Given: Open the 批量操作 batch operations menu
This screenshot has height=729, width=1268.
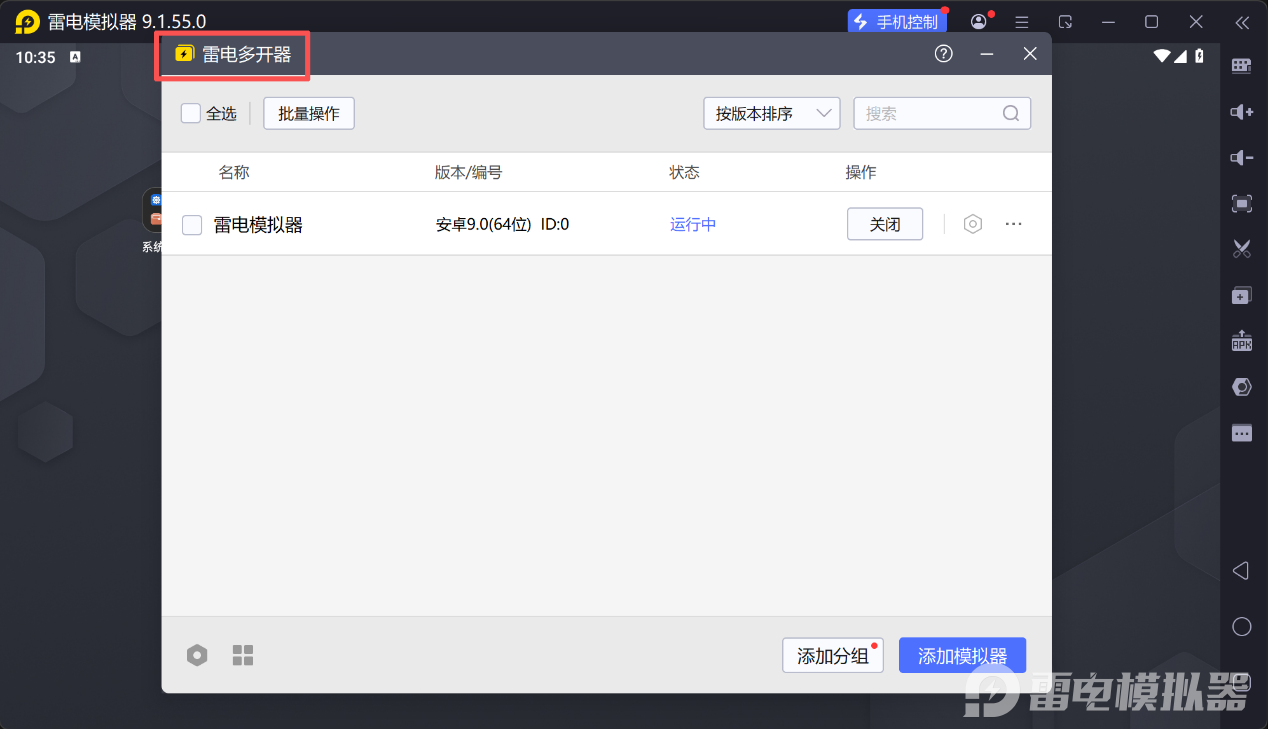Looking at the screenshot, I should [x=309, y=113].
